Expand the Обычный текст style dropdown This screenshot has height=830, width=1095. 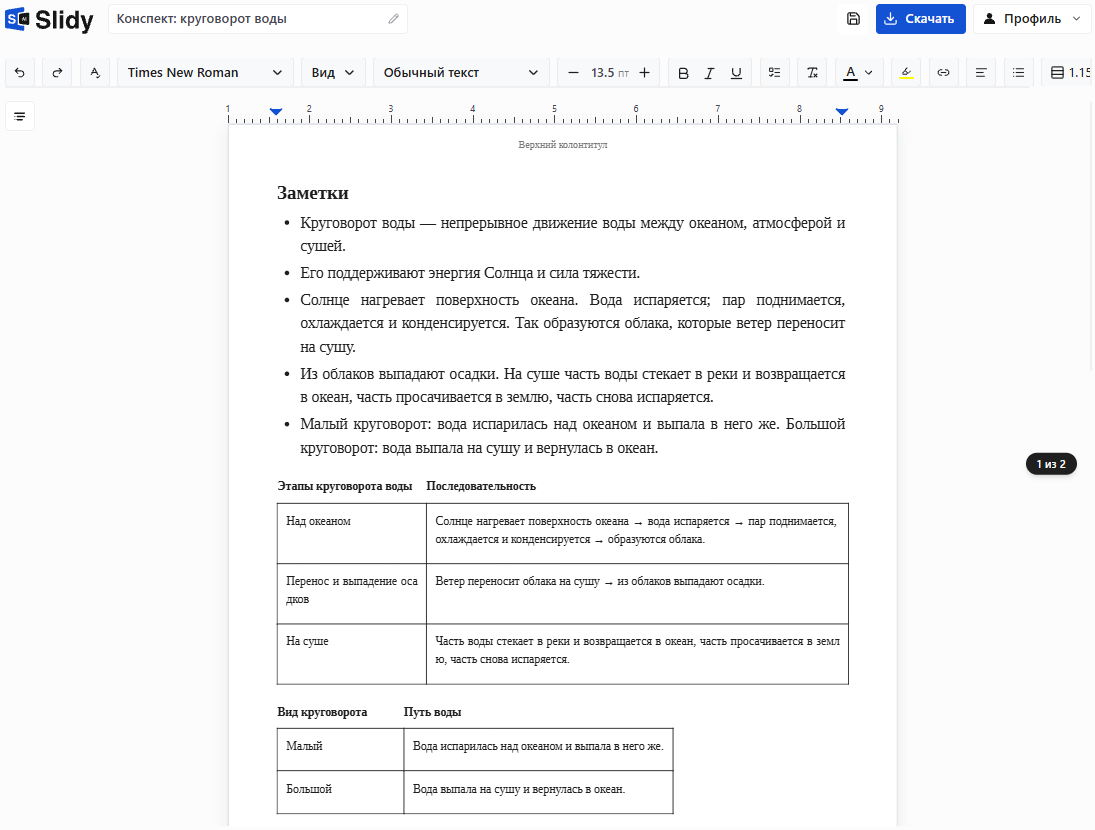tap(460, 73)
